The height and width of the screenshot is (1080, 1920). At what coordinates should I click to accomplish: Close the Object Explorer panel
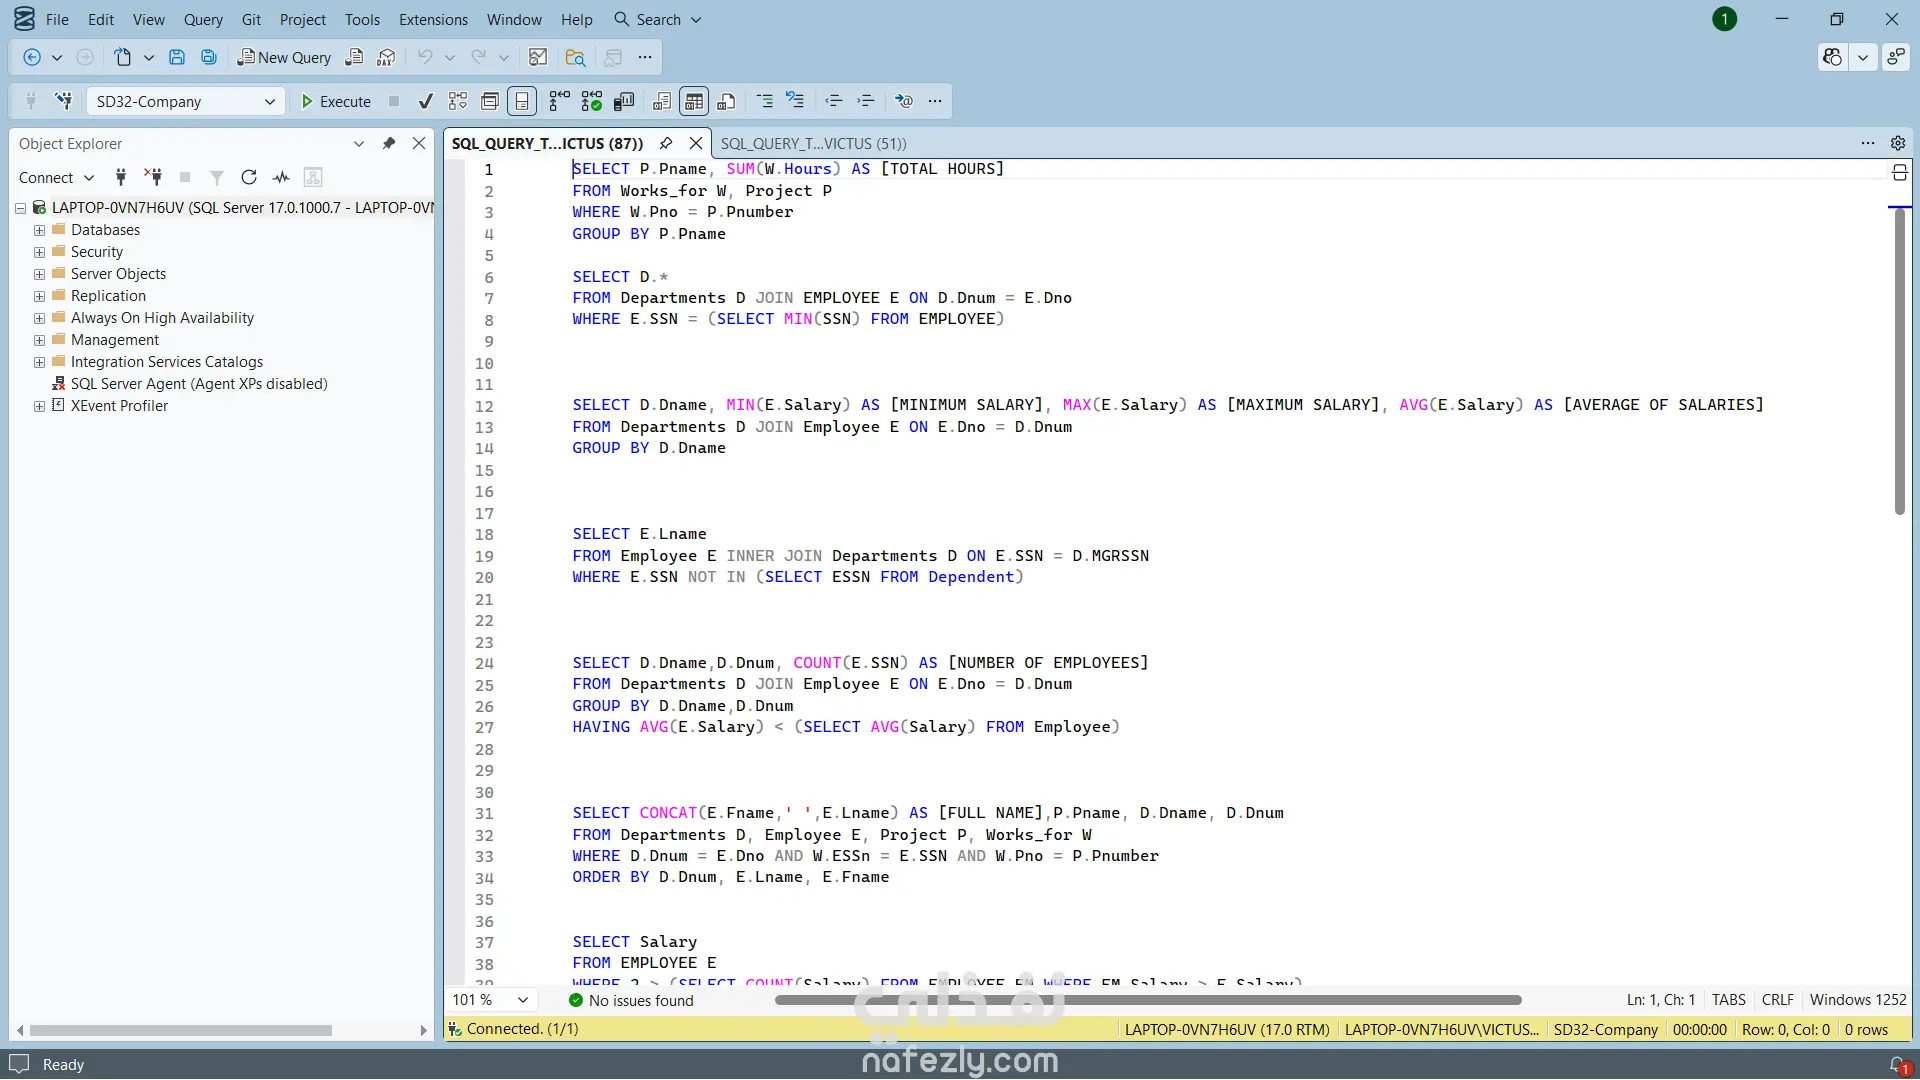pos(419,144)
